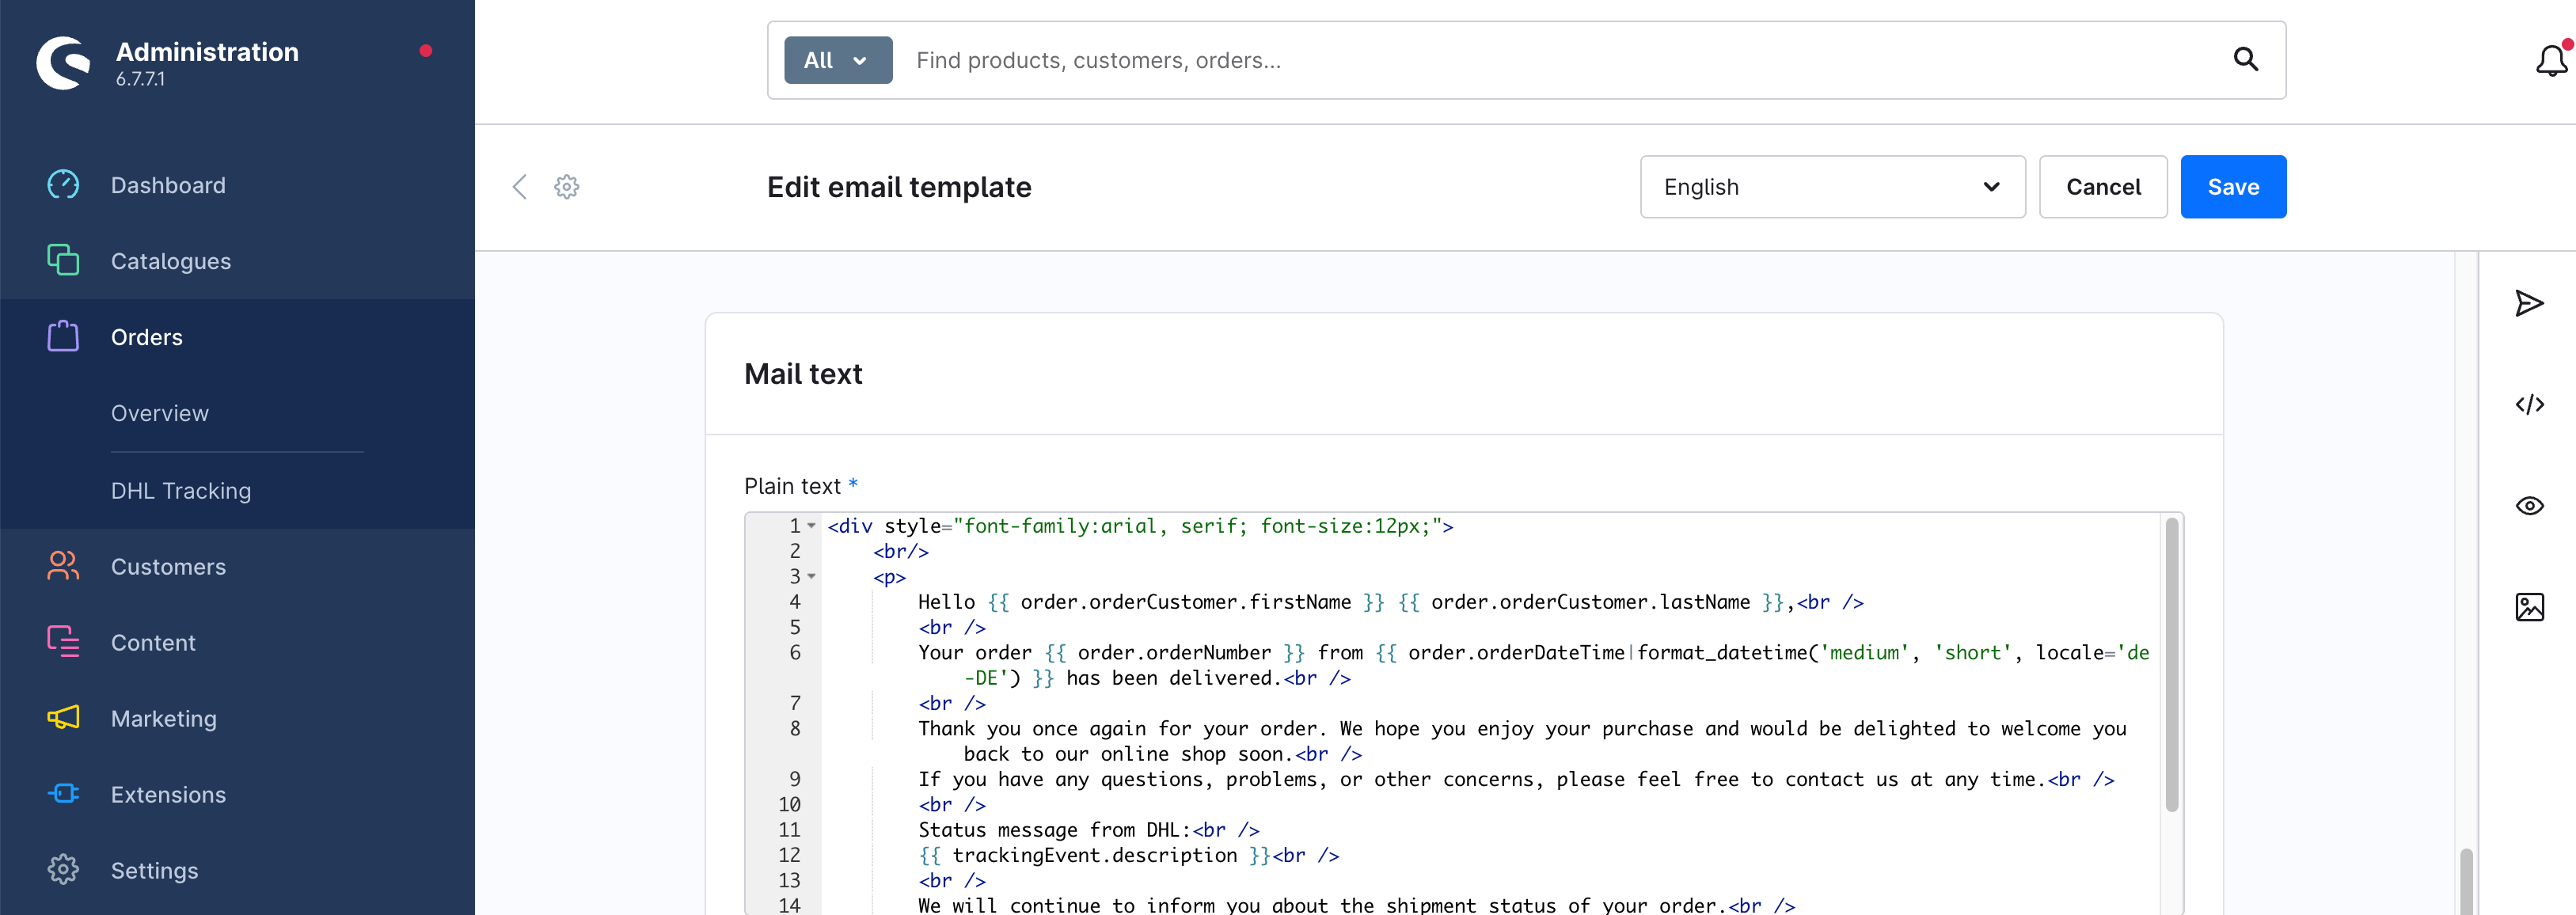Open the DHL Tracking submenu item
The image size is (2576, 915).
point(181,491)
